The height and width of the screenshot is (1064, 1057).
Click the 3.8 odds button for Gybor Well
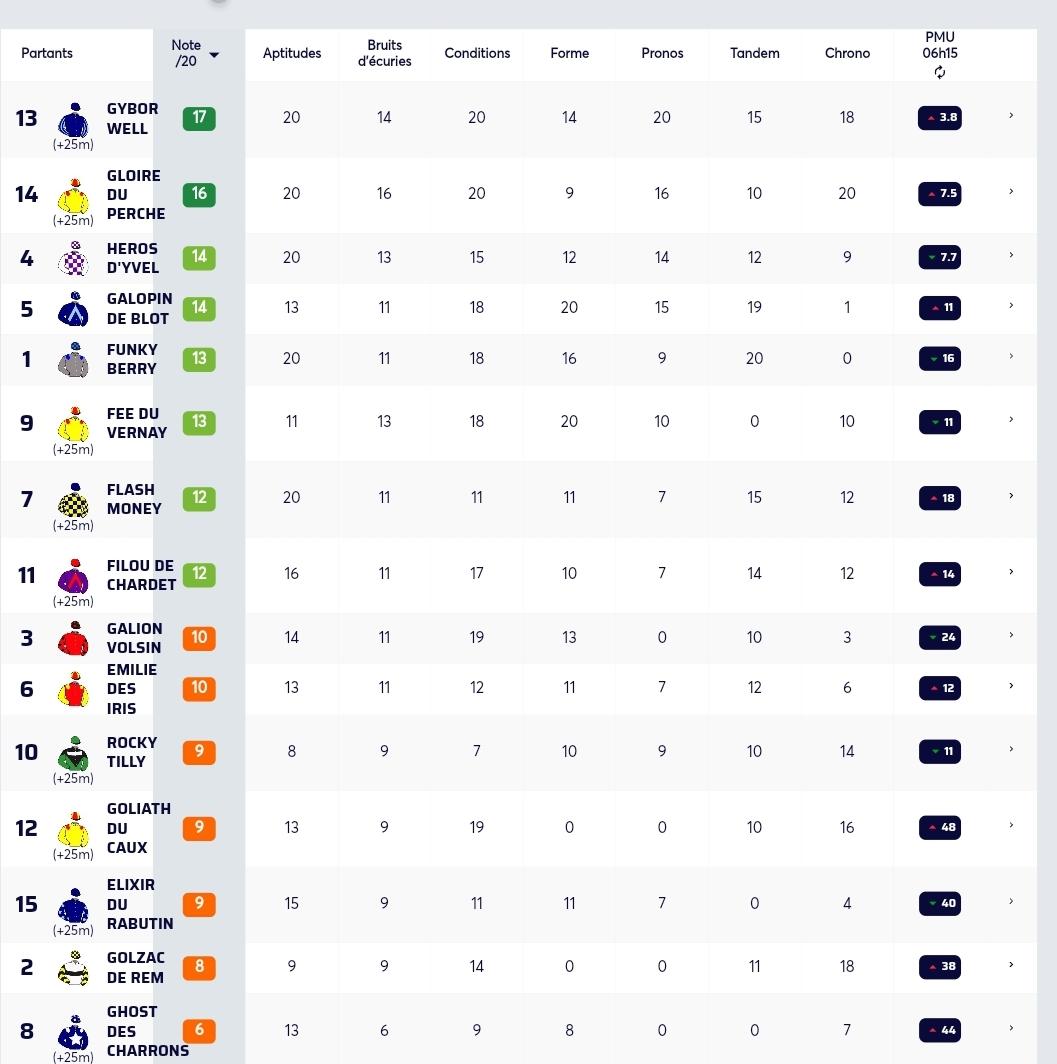coord(940,117)
